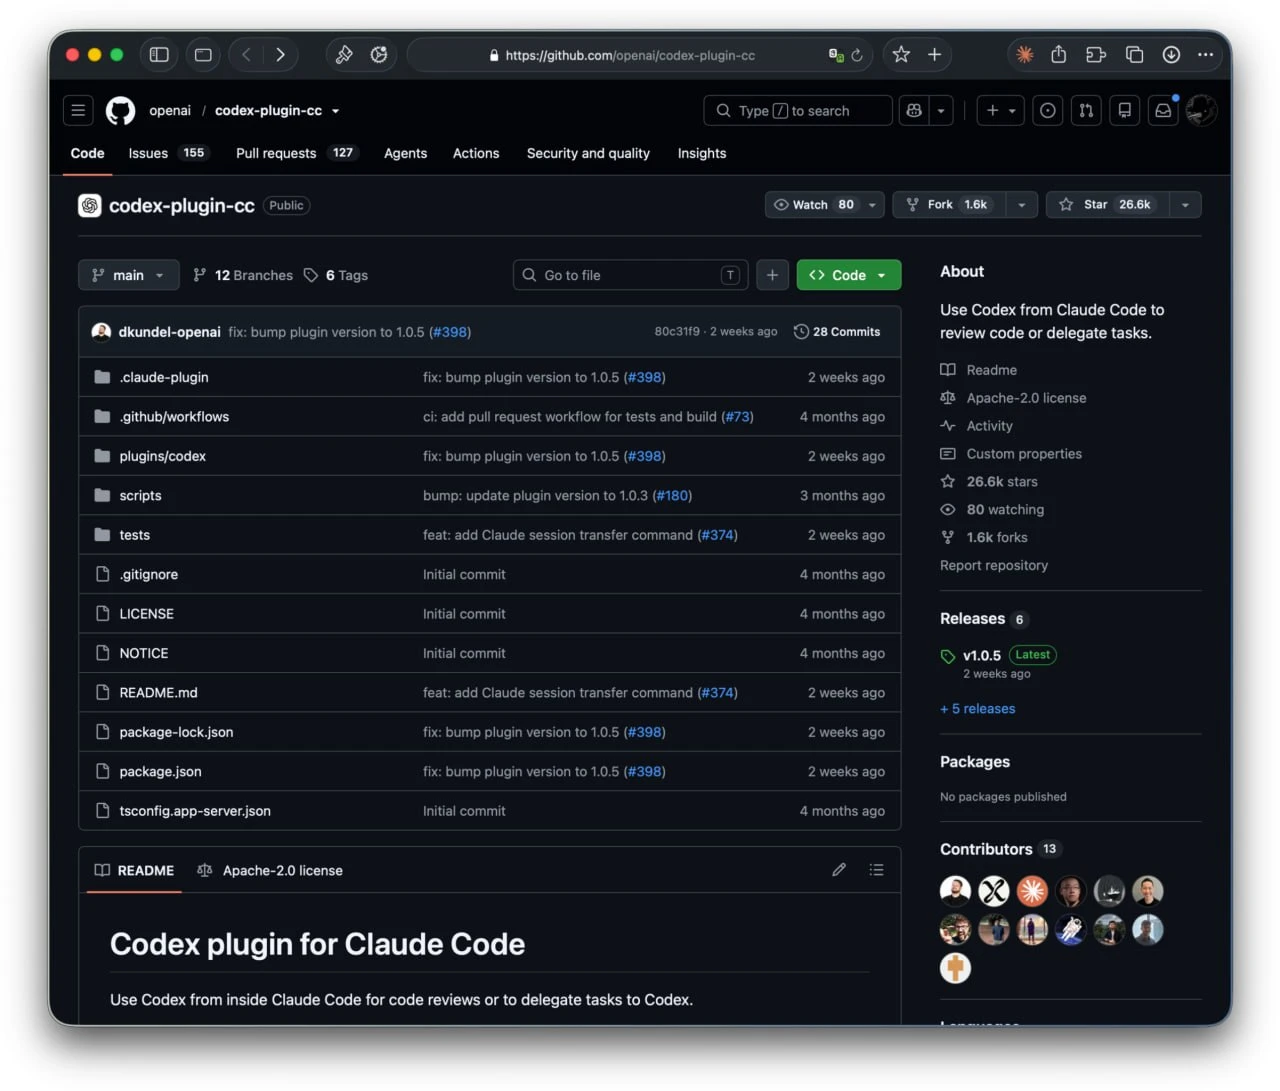Viewport: 1280px width, 1091px height.
Task: Switch to the Issues tab
Action: pos(166,153)
